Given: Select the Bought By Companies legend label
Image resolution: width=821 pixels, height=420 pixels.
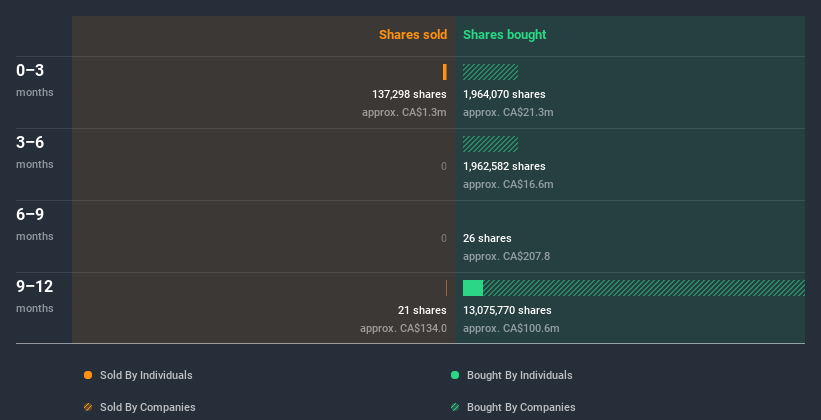Looking at the screenshot, I should (521, 407).
